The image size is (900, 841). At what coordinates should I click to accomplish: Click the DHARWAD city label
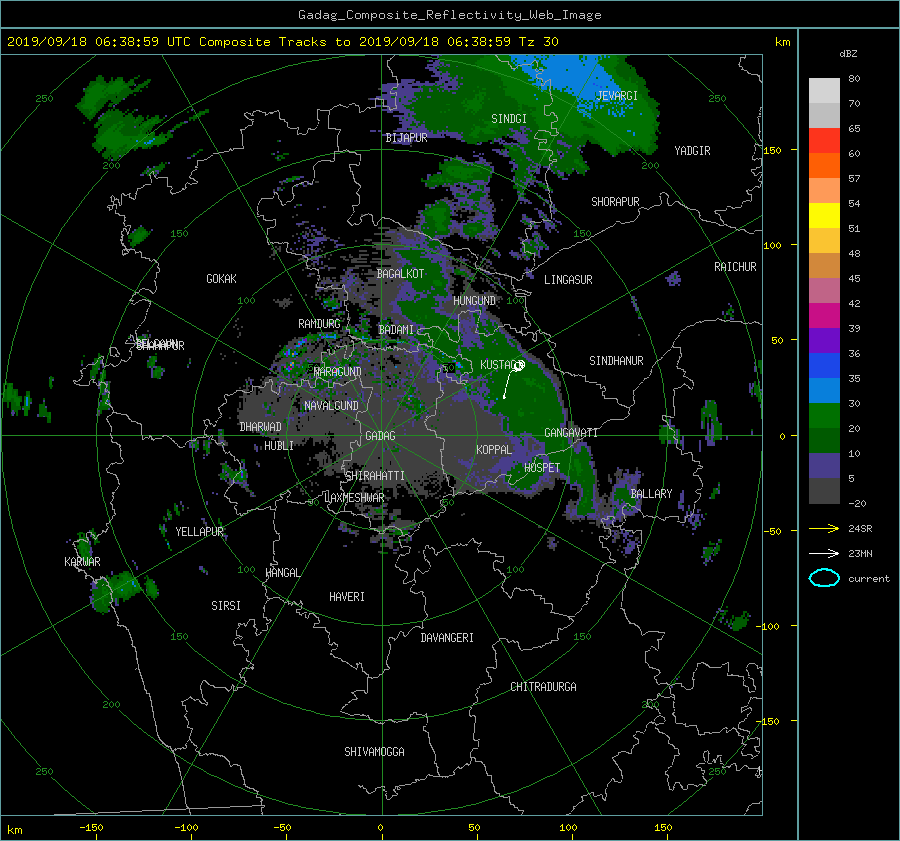pos(261,427)
